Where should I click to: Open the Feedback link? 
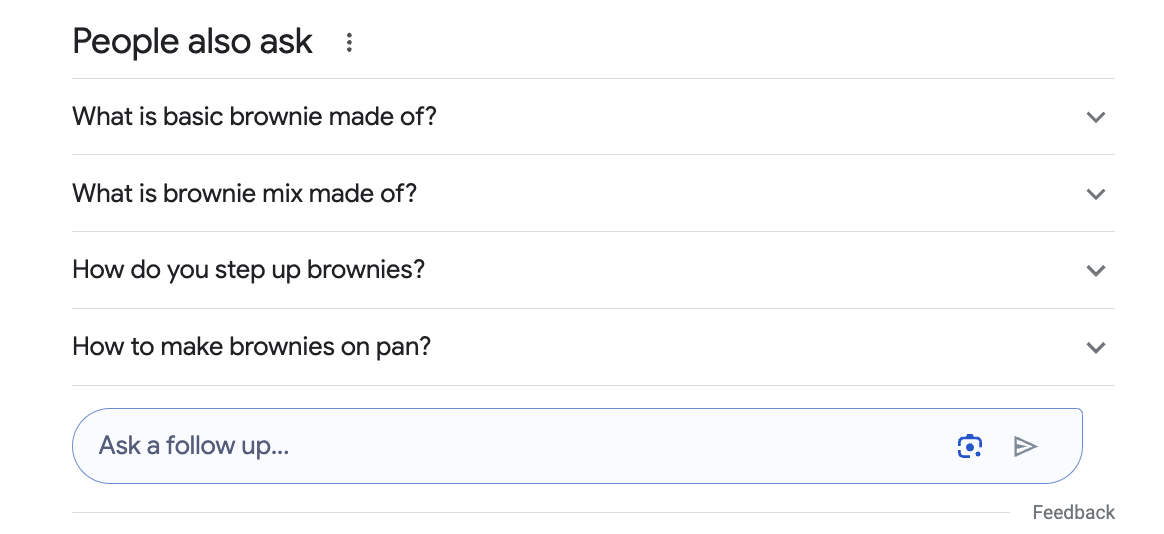click(x=1073, y=512)
